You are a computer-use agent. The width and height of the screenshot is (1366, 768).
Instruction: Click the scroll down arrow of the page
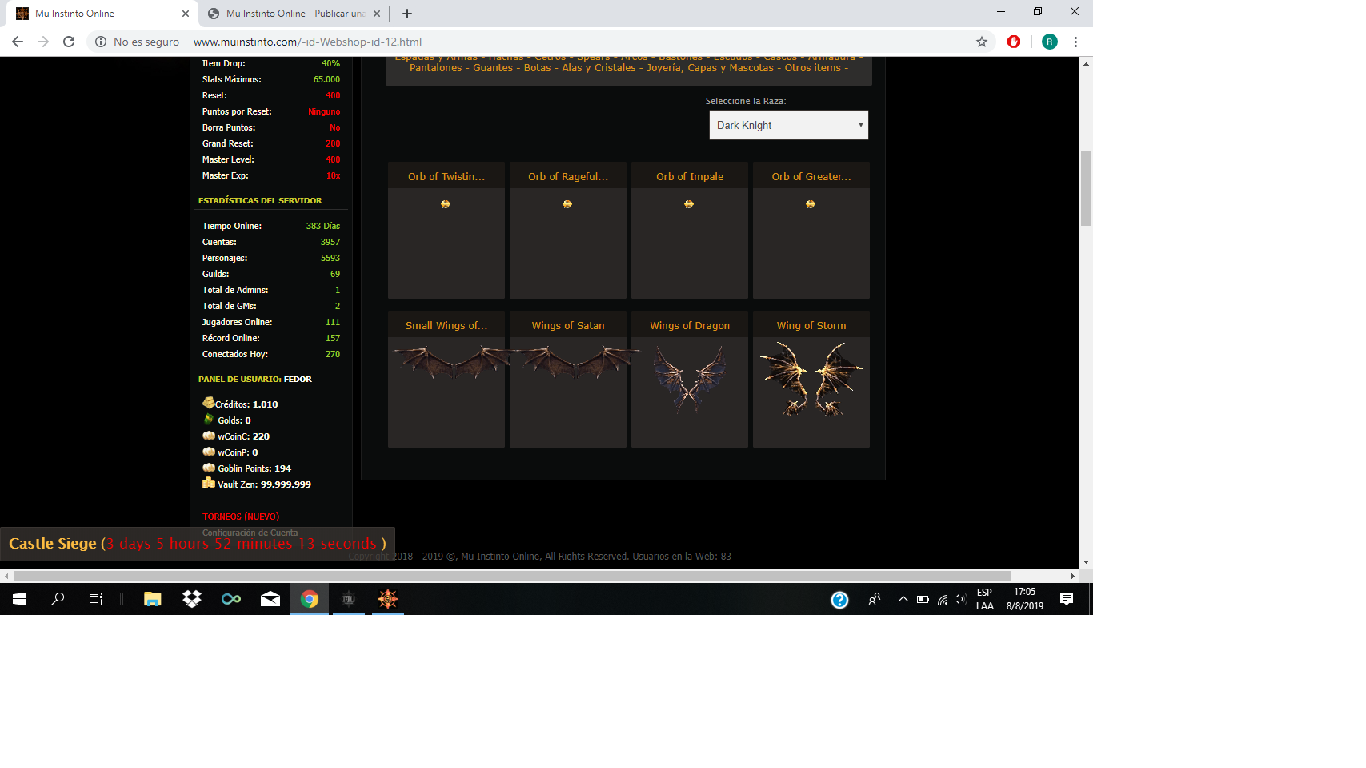click(x=1086, y=563)
